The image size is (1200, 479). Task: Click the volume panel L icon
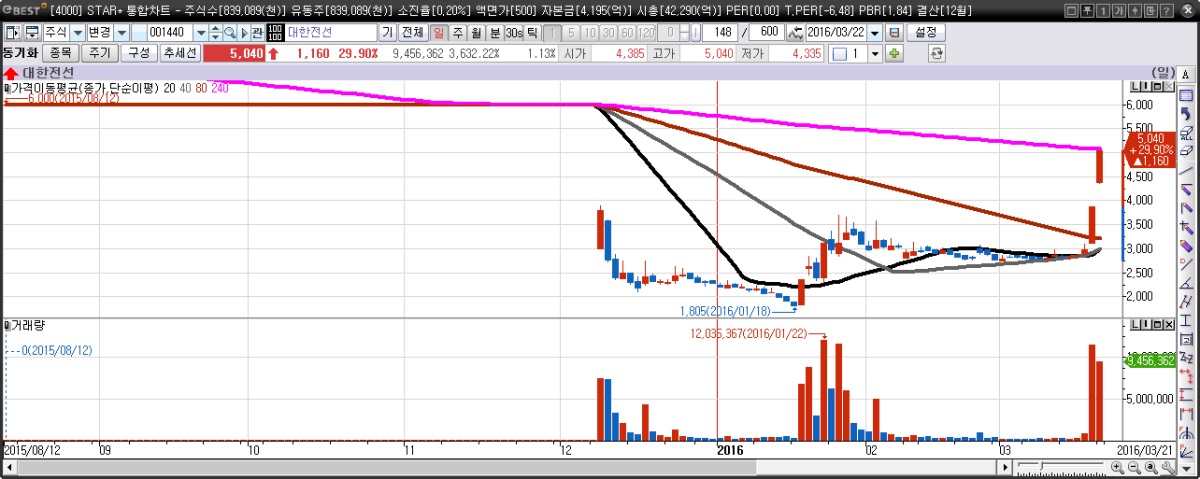click(x=1135, y=325)
